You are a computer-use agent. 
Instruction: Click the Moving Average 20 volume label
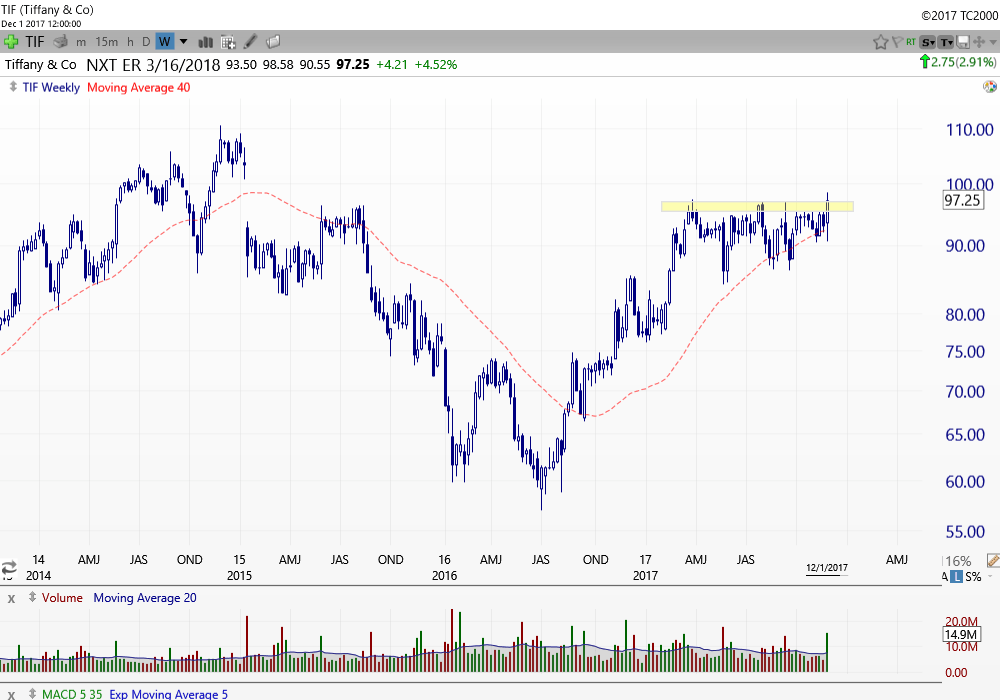point(144,598)
